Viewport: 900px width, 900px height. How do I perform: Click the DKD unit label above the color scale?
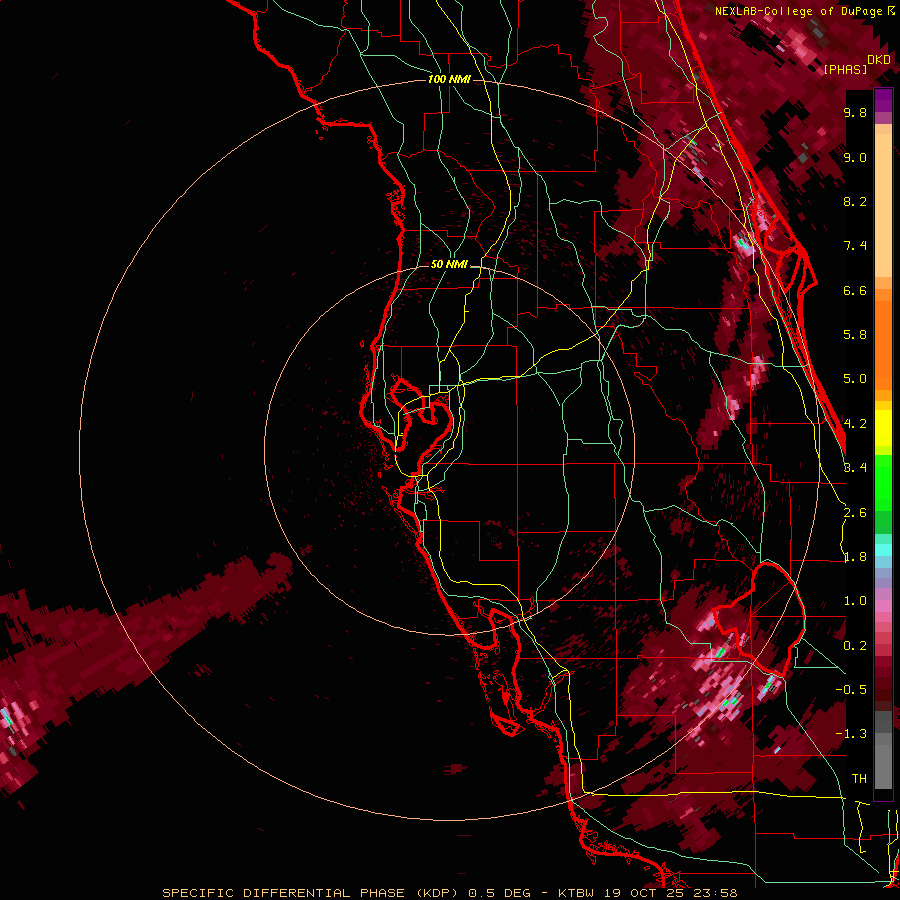(x=879, y=59)
